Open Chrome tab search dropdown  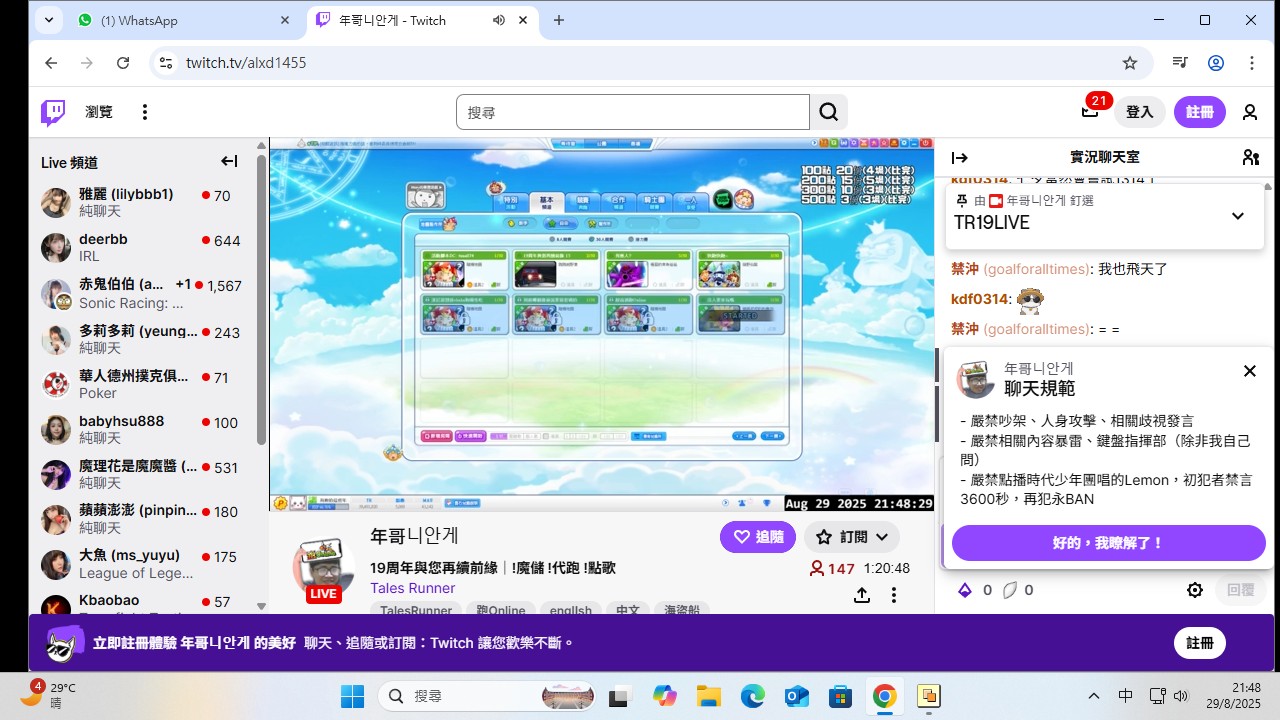50,20
